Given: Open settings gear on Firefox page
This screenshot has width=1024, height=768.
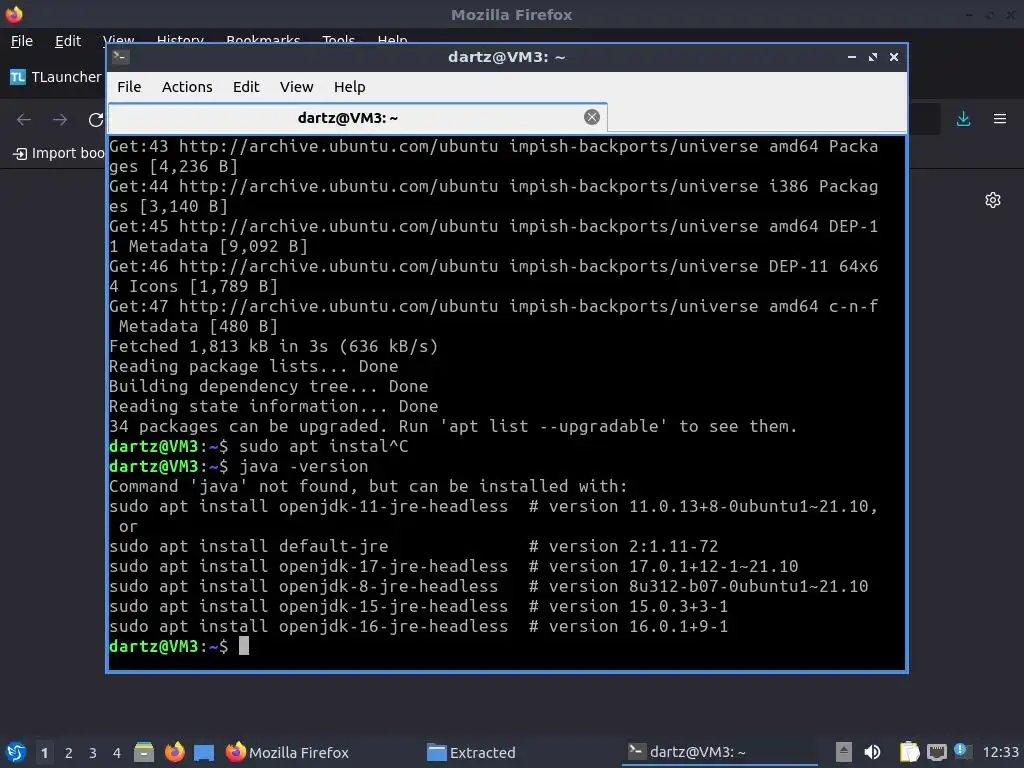Looking at the screenshot, I should [x=993, y=200].
